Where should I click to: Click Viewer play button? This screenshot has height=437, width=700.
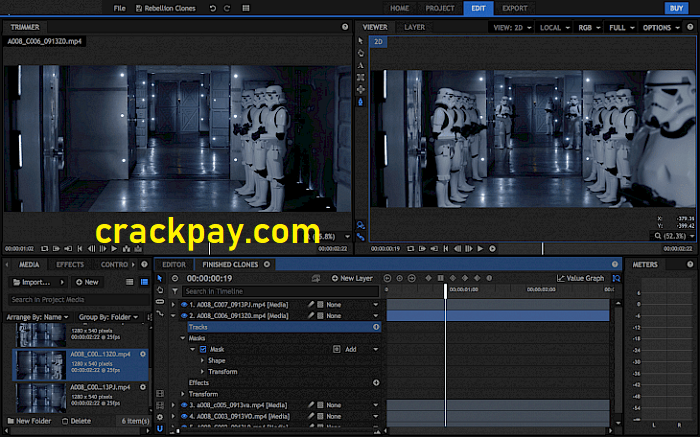coord(480,249)
